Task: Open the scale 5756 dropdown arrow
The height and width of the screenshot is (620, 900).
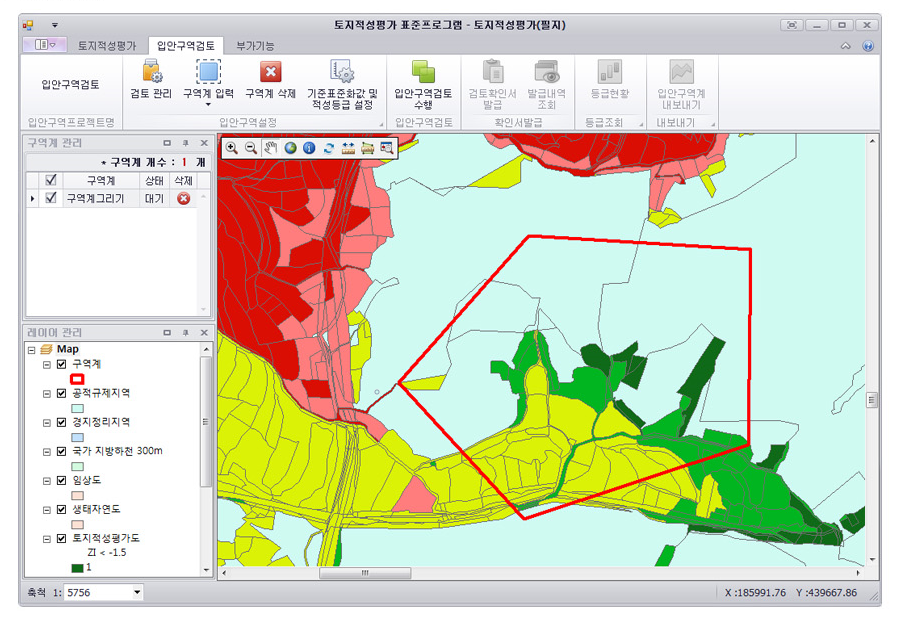Action: click(137, 592)
